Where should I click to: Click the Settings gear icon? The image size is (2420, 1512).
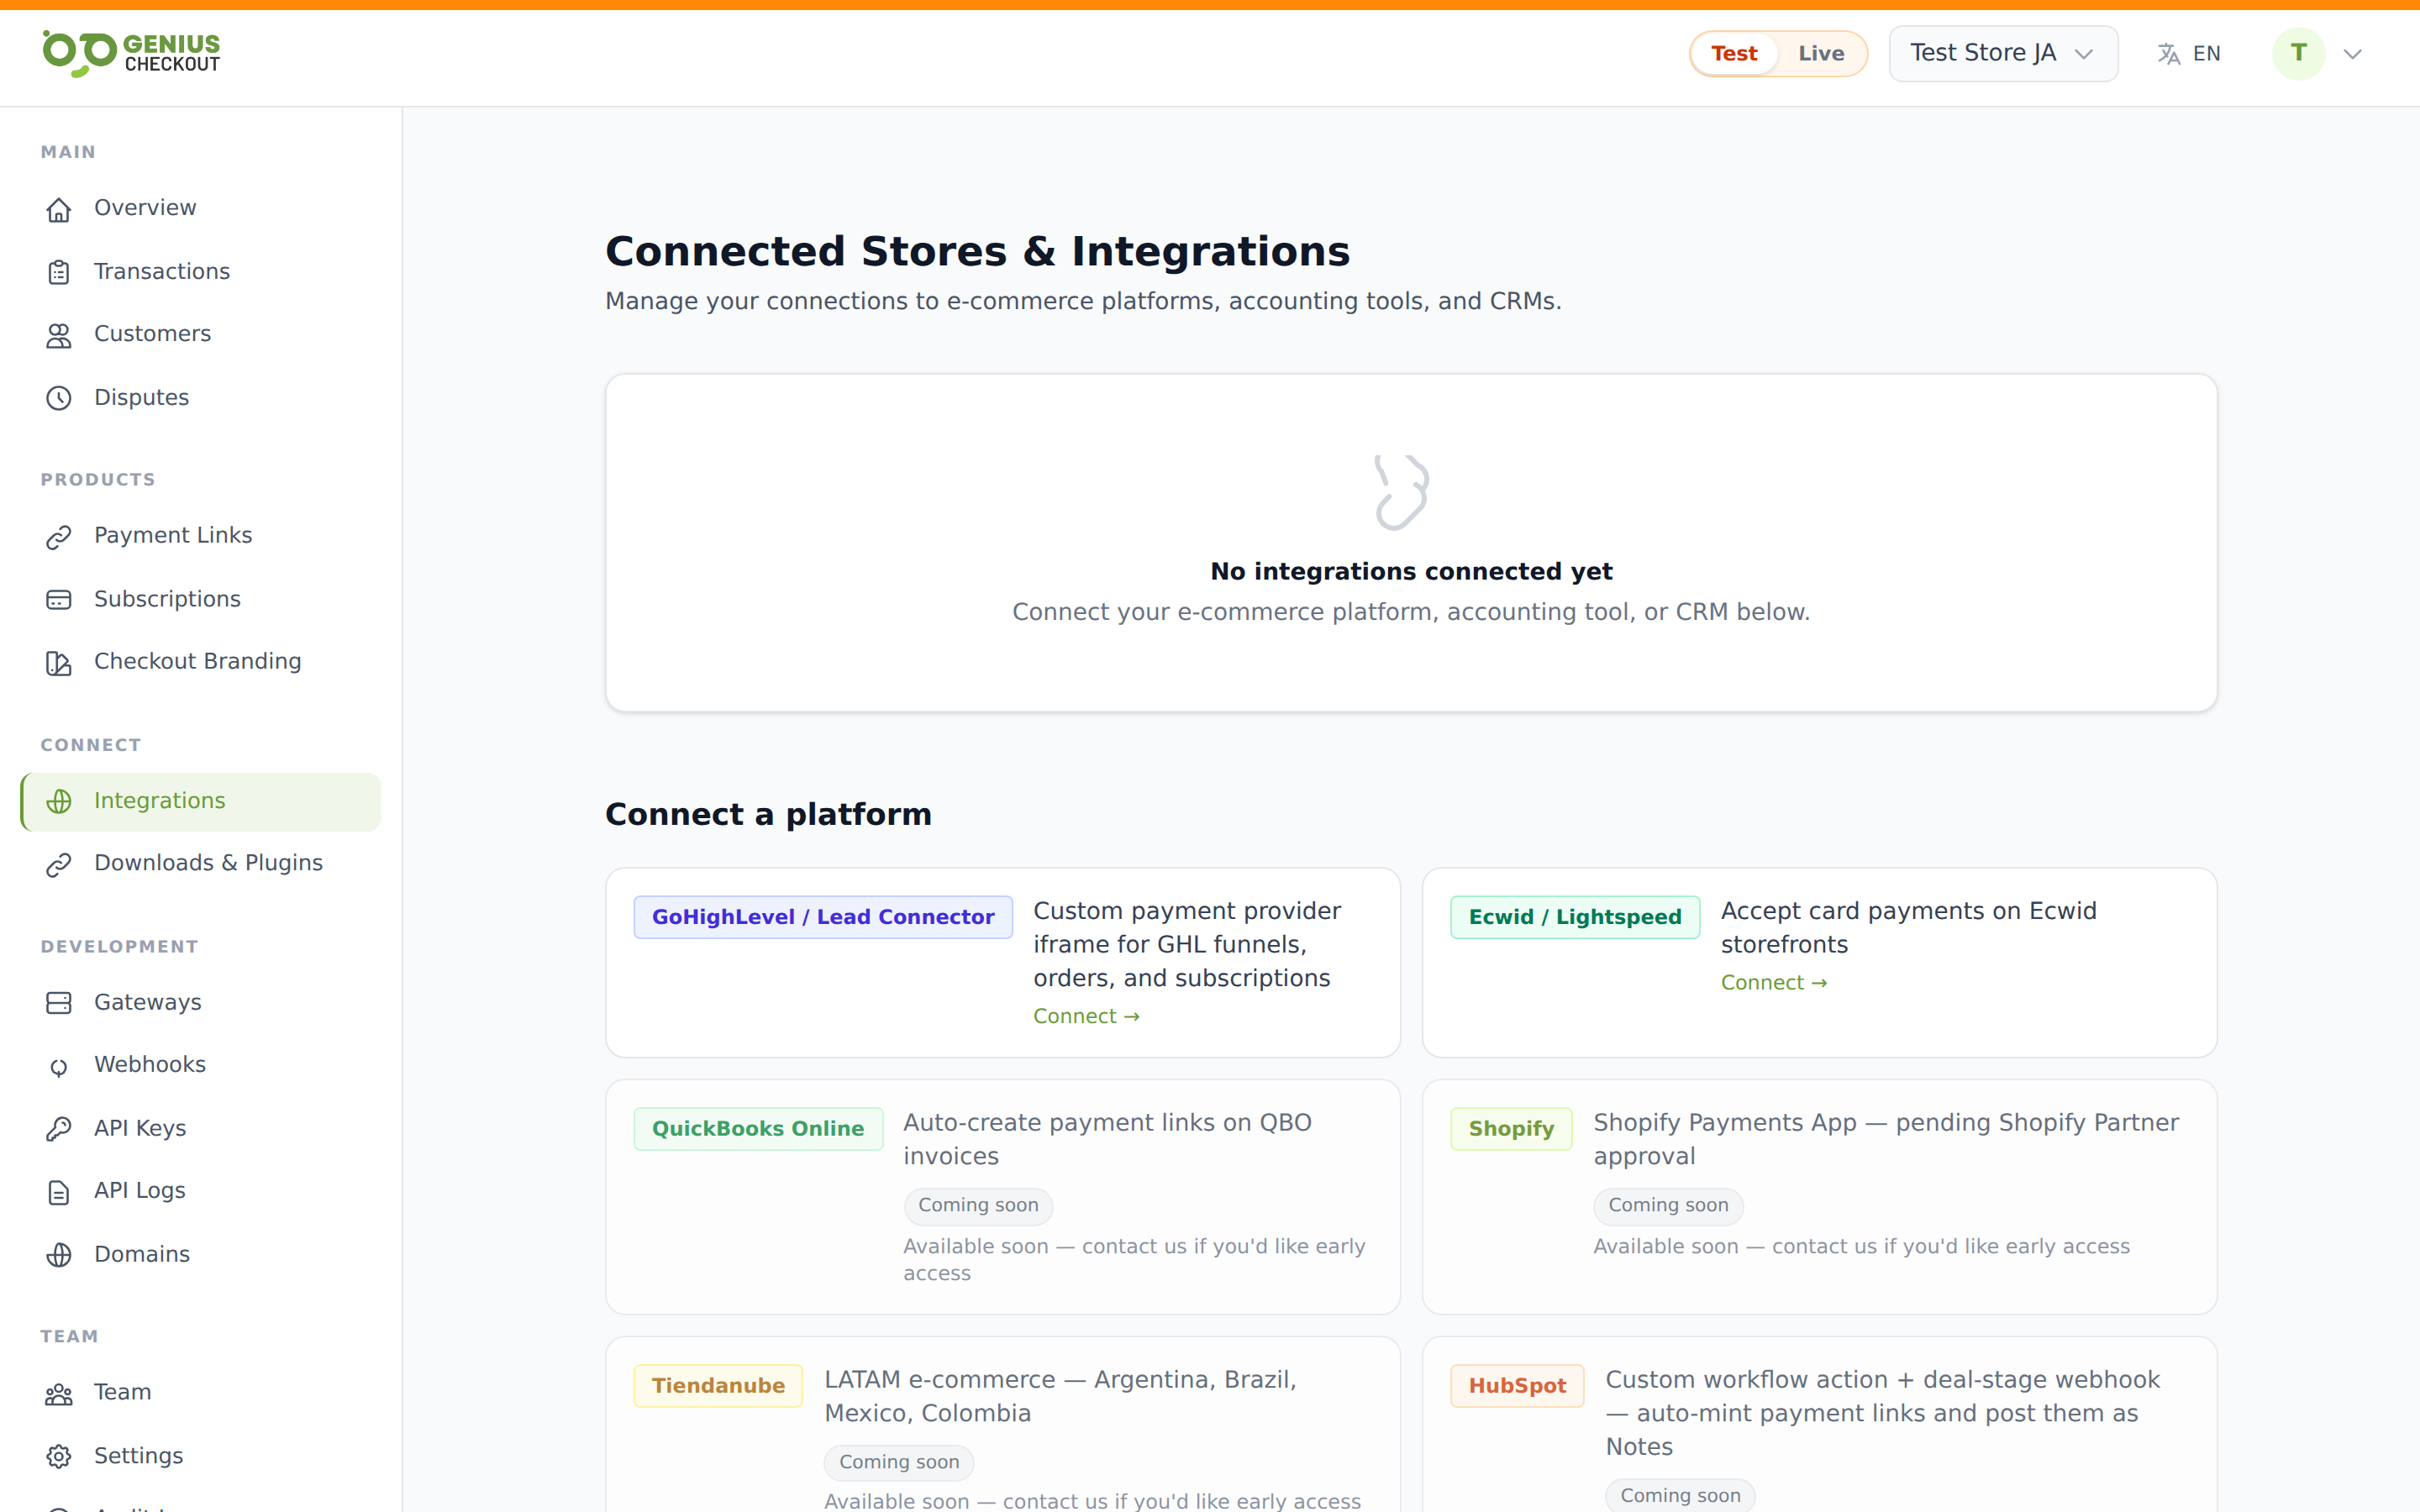click(x=59, y=1457)
